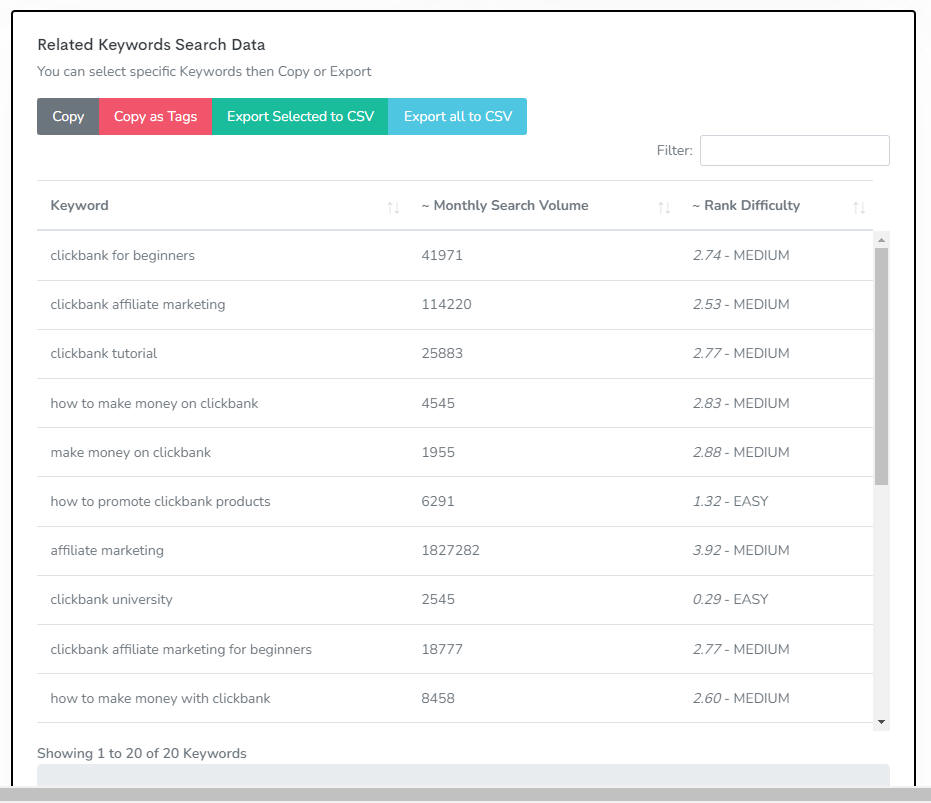The image size is (931, 803).
Task: Click the vertical scrollbar thumb
Action: pos(882,366)
